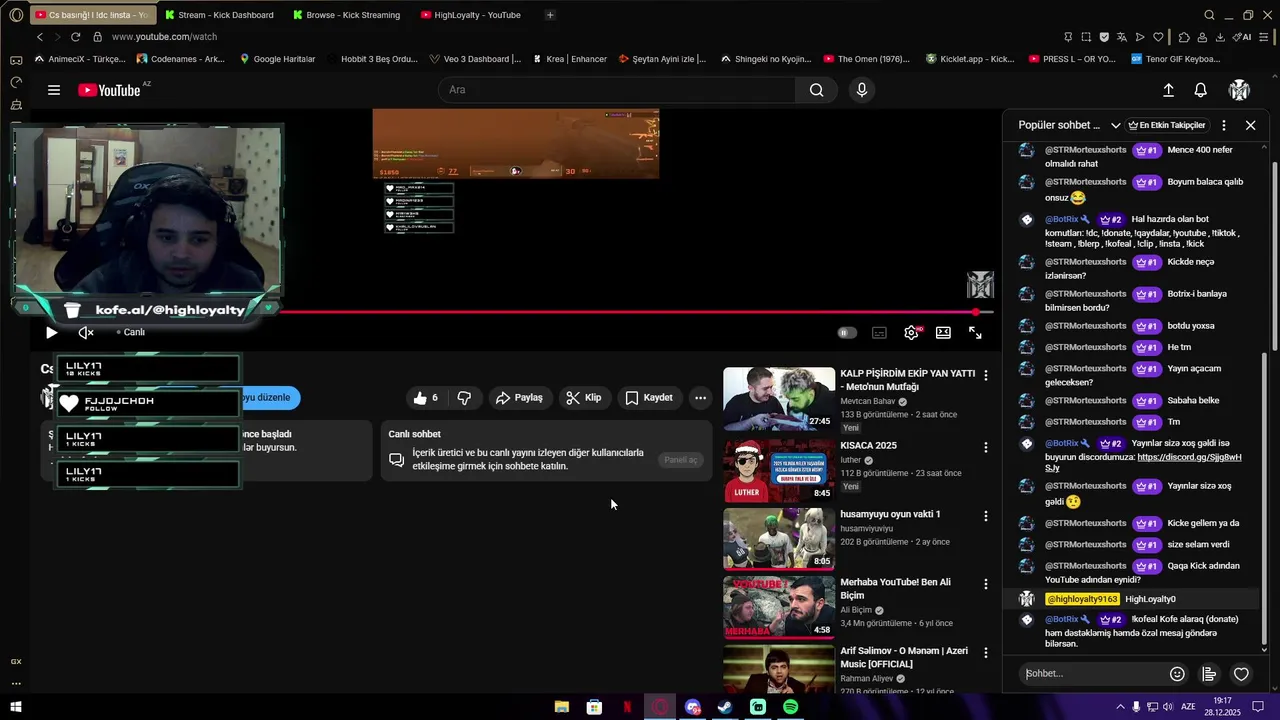Show hidden system tray icons
1280x720 pixels.
click(1120, 707)
